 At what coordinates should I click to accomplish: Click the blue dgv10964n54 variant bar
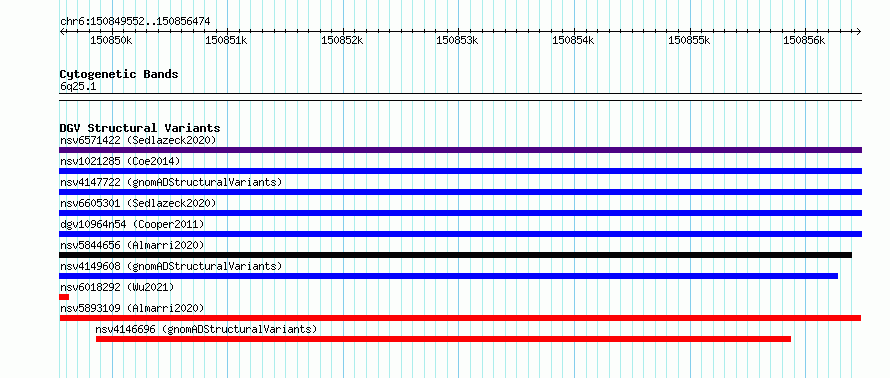460,234
